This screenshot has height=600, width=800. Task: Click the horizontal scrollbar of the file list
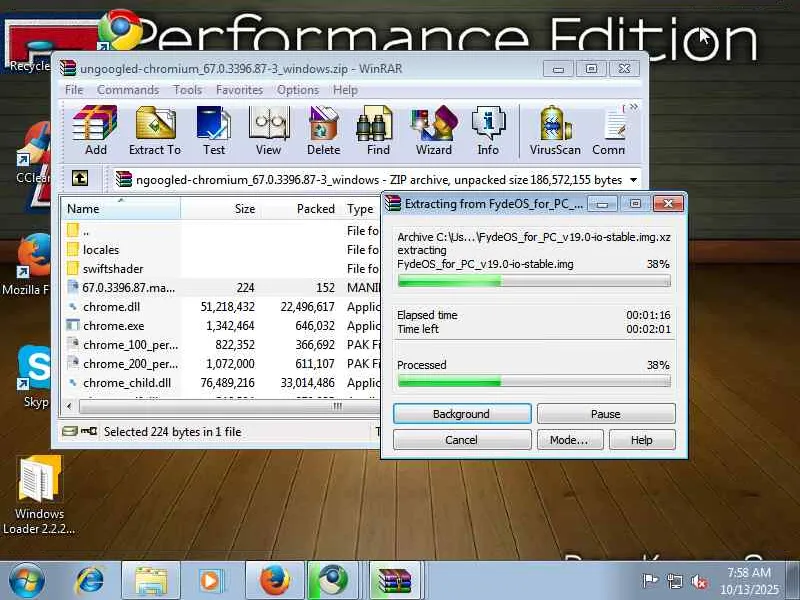(230, 407)
